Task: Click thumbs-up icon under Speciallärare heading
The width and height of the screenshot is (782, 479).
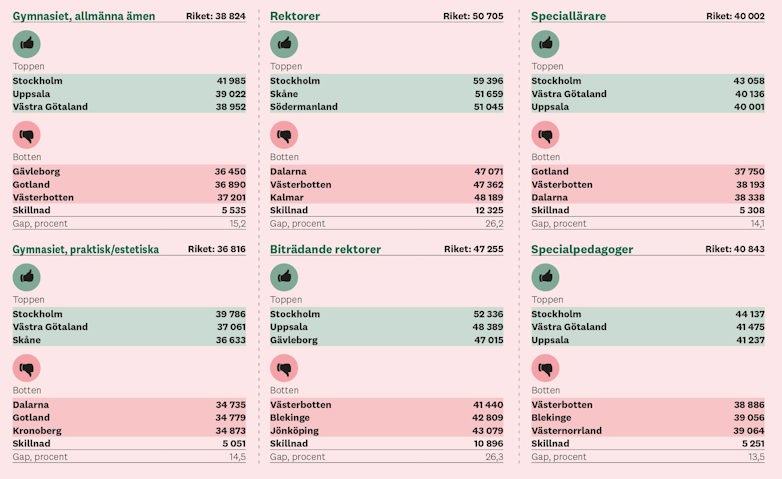Action: point(545,45)
